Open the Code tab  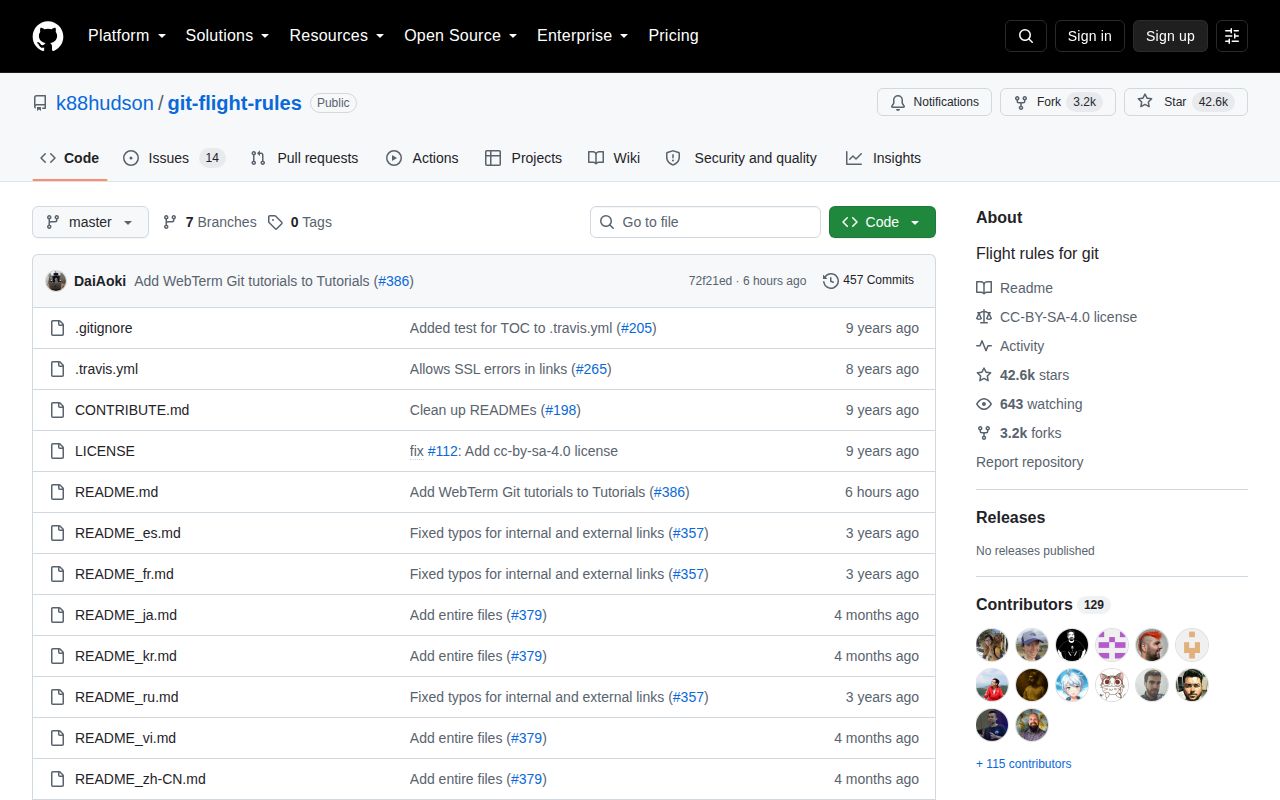[x=70, y=158]
